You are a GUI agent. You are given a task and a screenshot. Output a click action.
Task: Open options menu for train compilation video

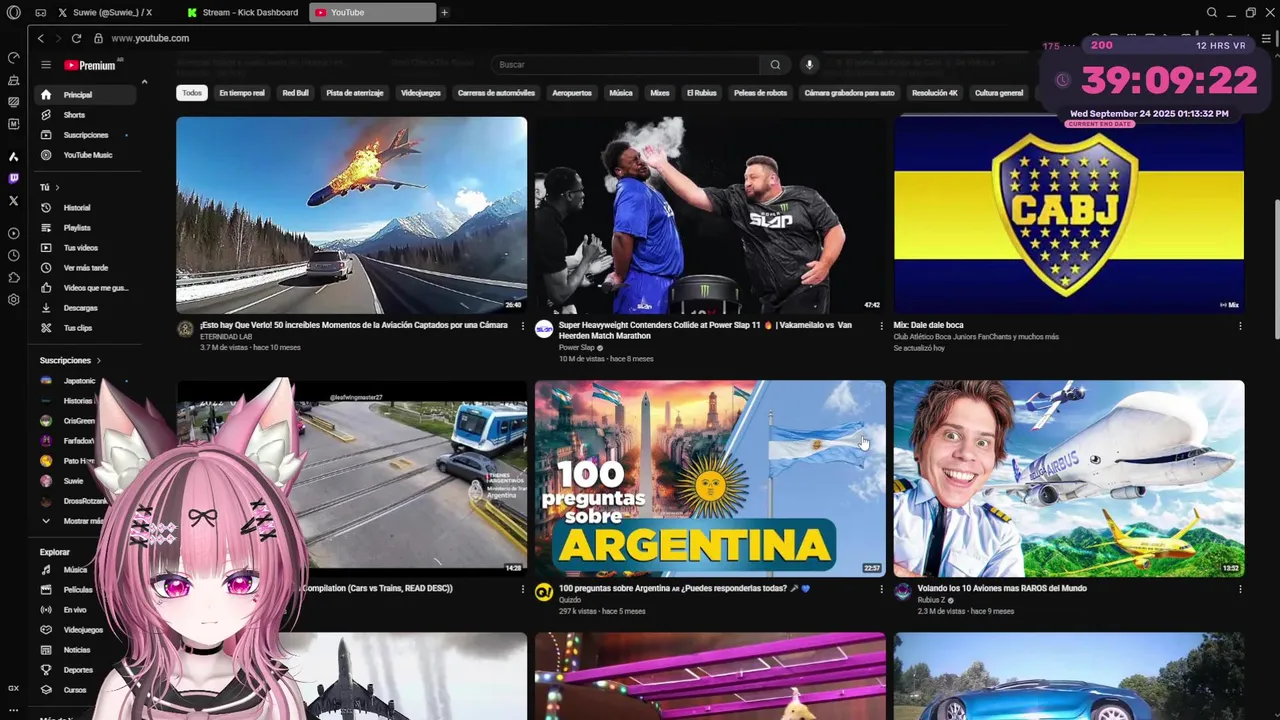tap(522, 589)
